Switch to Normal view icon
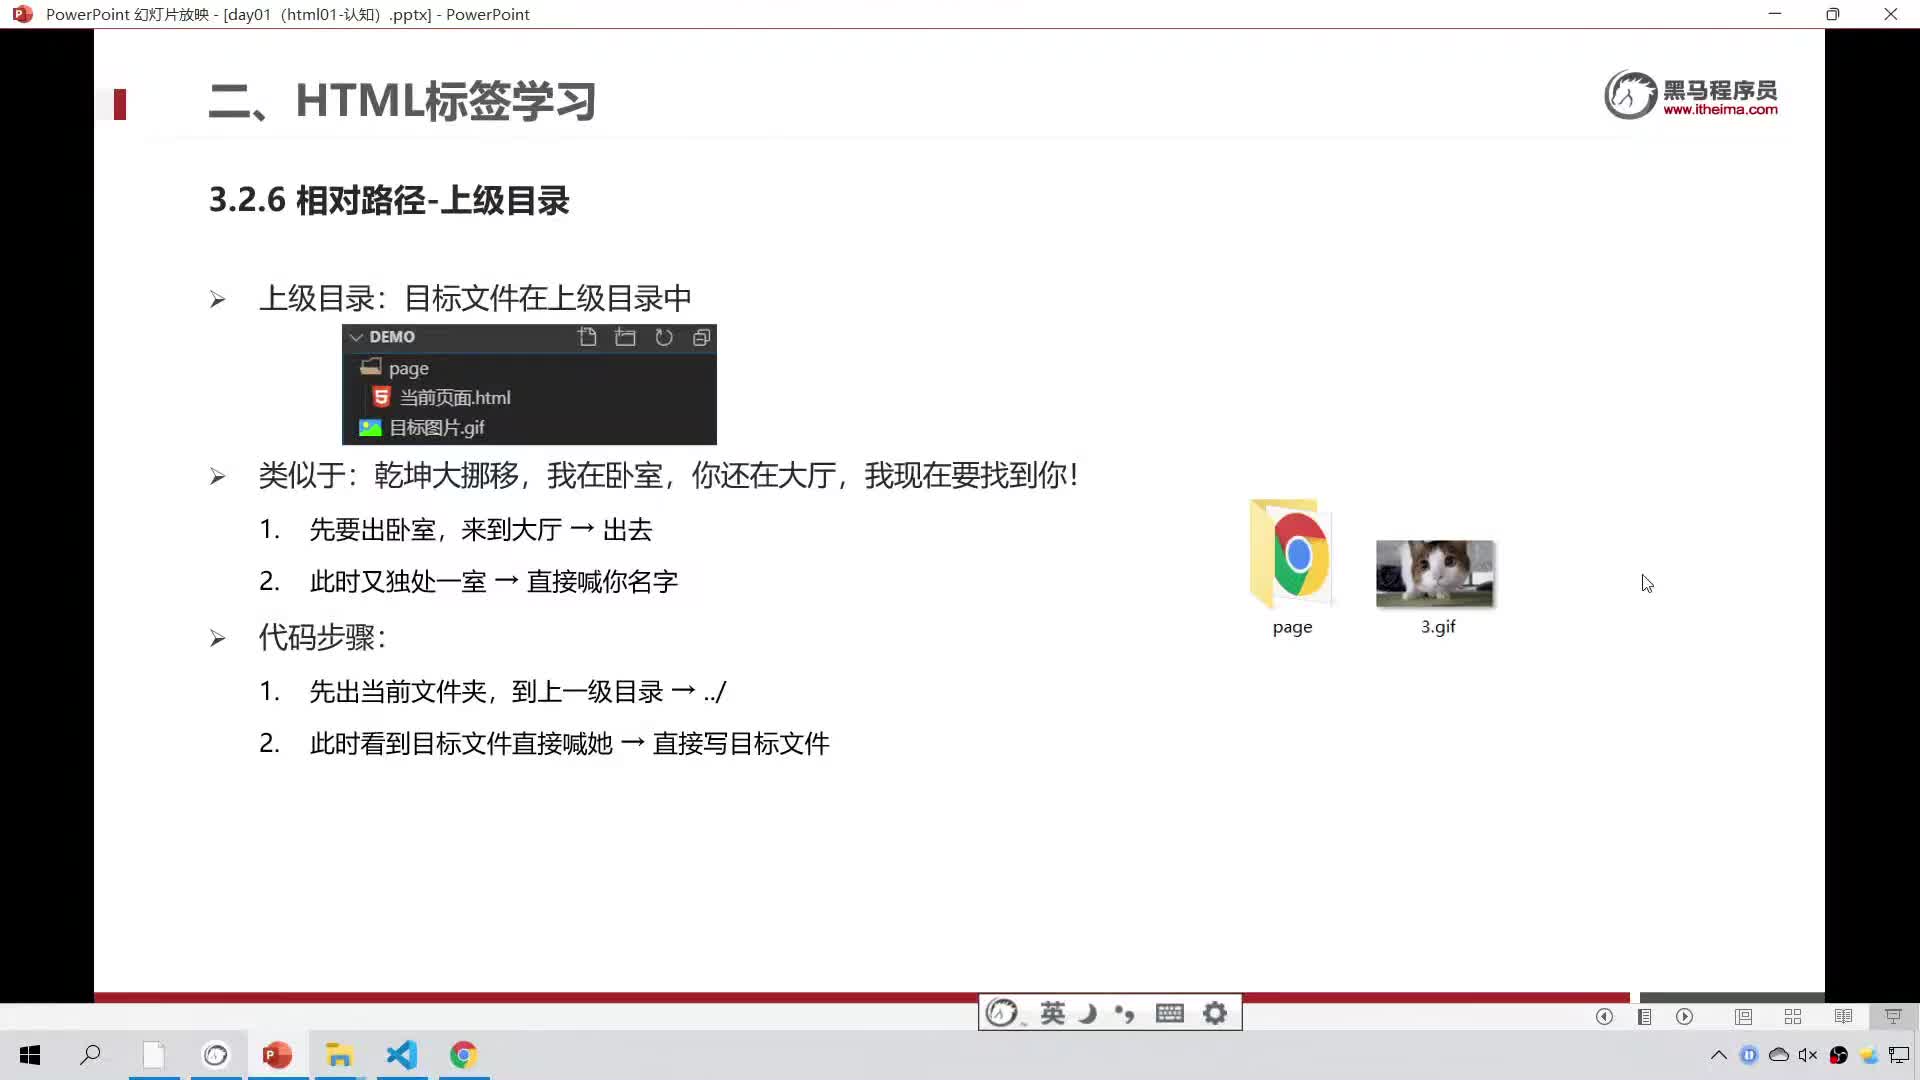The width and height of the screenshot is (1920, 1080). click(1743, 1016)
